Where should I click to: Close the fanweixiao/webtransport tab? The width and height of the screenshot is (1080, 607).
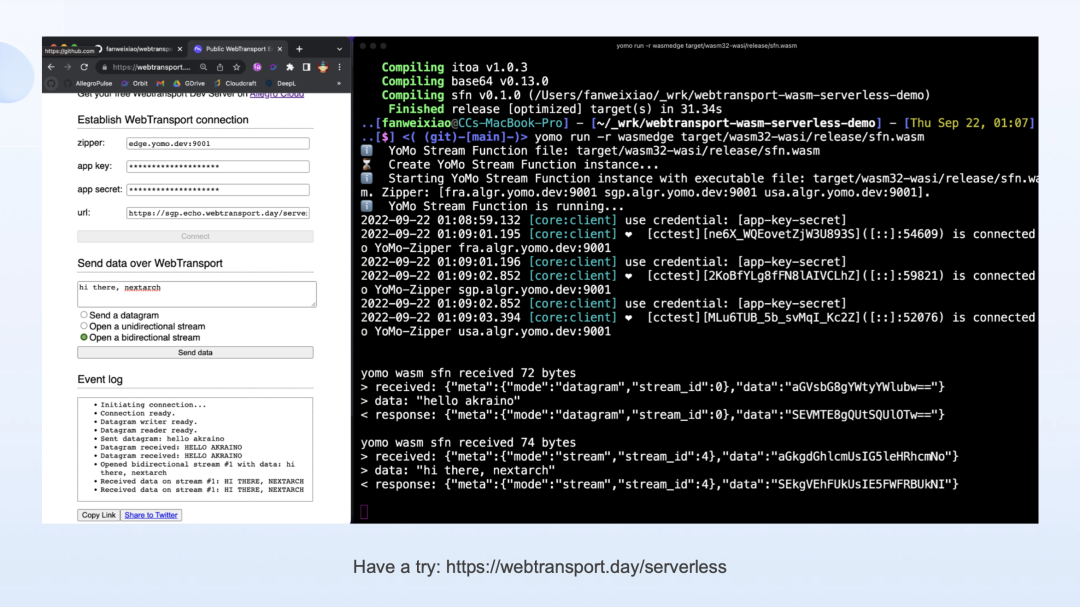point(180,49)
